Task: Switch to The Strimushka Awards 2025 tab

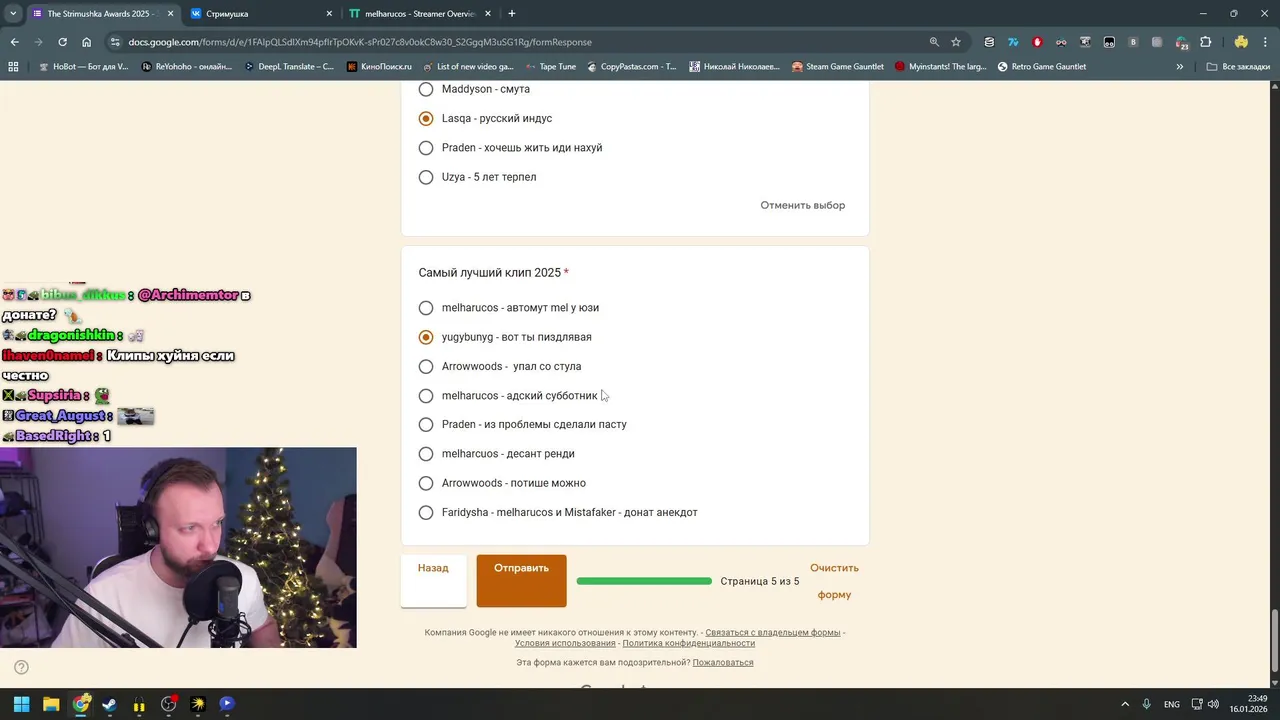Action: (104, 14)
